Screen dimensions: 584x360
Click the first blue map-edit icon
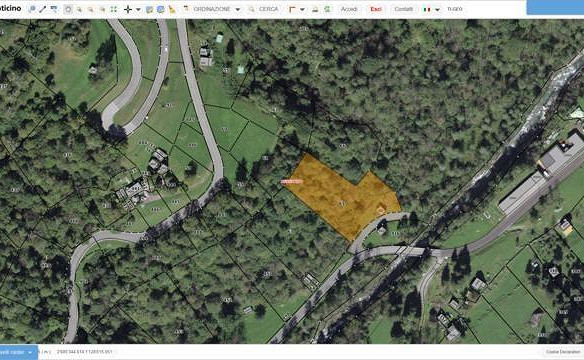149,10
